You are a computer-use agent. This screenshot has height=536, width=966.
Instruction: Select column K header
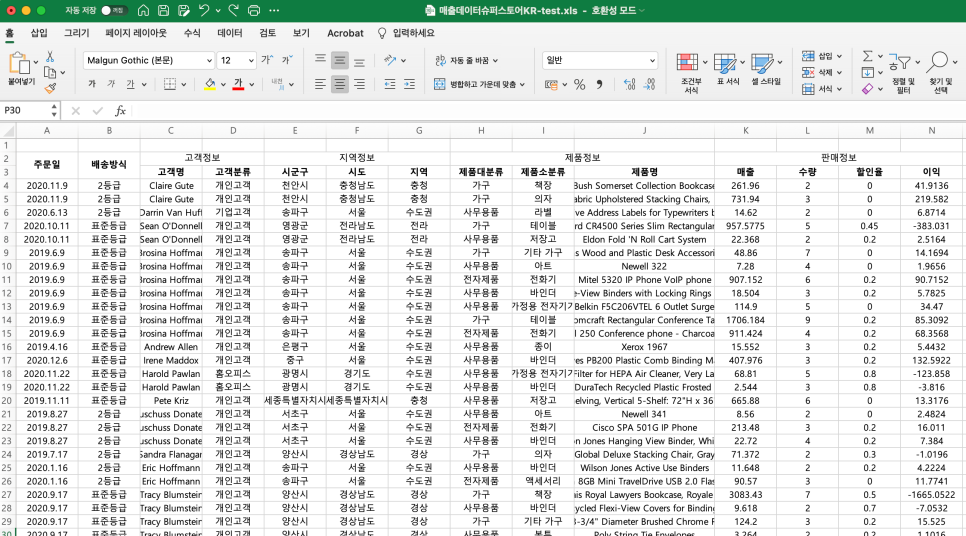[745, 131]
